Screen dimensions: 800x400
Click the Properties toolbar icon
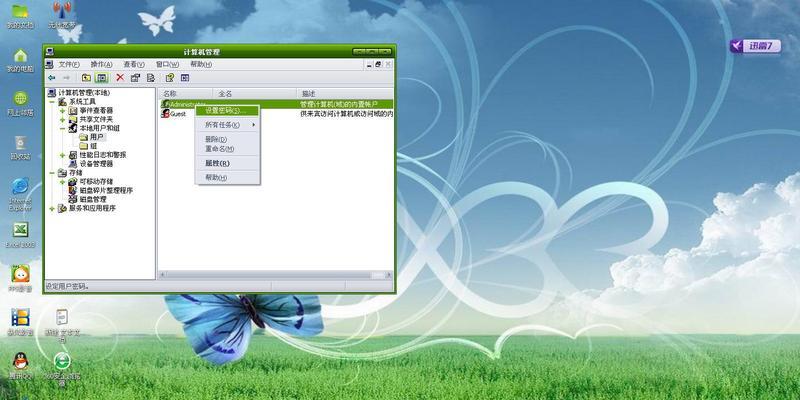pos(135,78)
